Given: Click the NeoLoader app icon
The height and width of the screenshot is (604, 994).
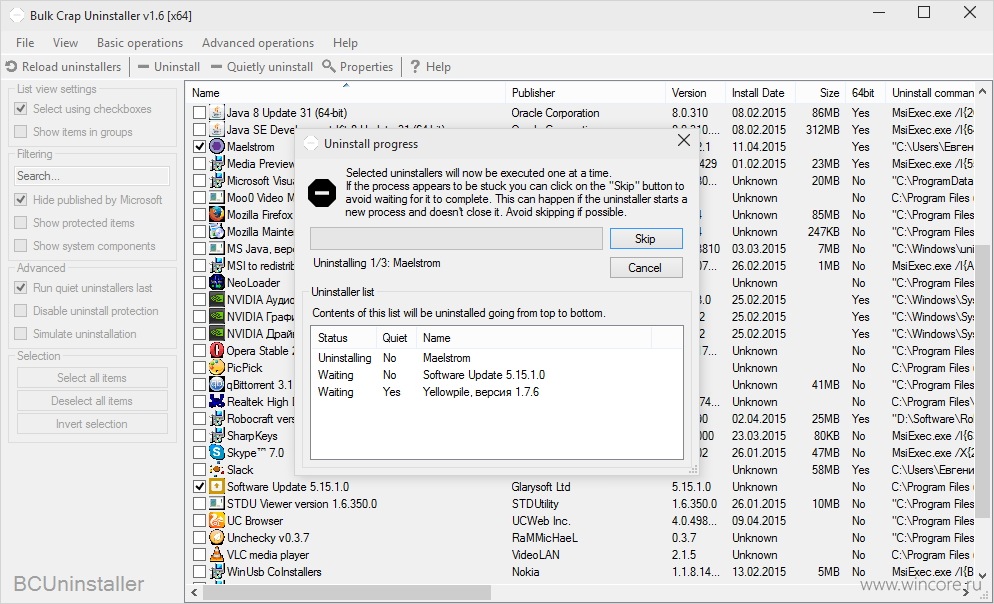Looking at the screenshot, I should coord(217,283).
